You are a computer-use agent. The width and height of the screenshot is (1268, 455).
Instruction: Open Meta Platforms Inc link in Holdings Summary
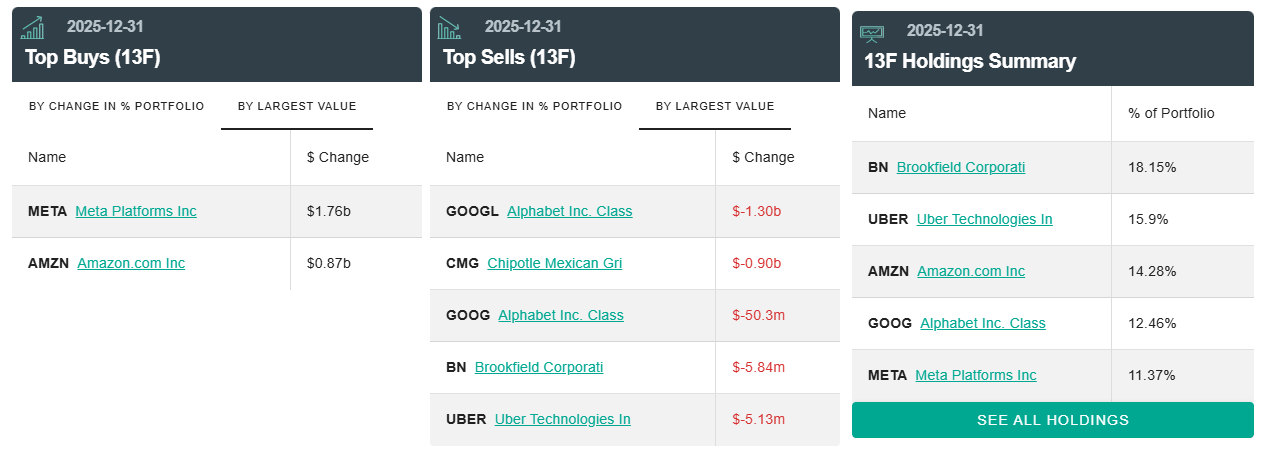pyautogui.click(x=976, y=375)
